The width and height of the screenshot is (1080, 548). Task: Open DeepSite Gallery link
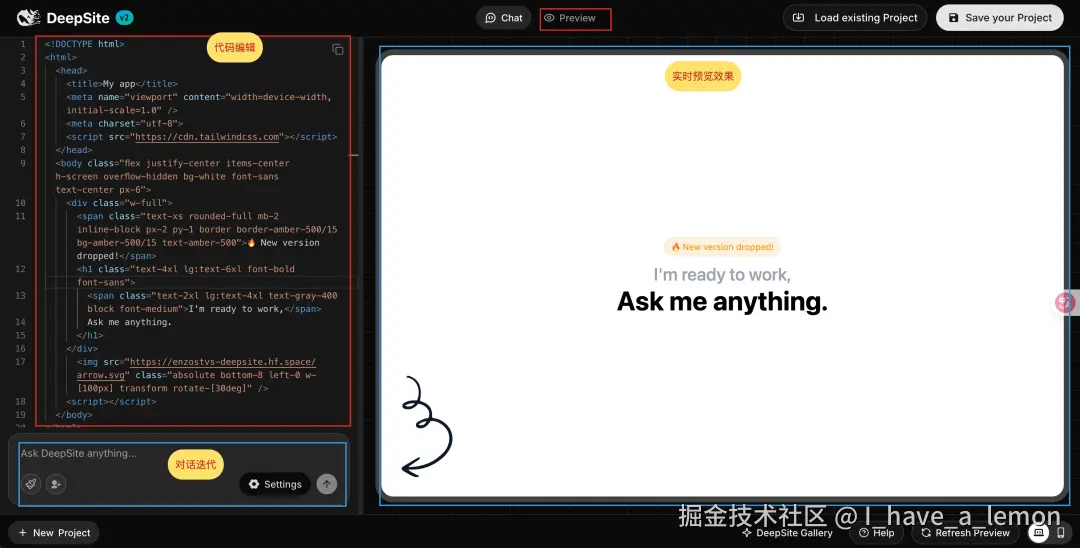787,533
